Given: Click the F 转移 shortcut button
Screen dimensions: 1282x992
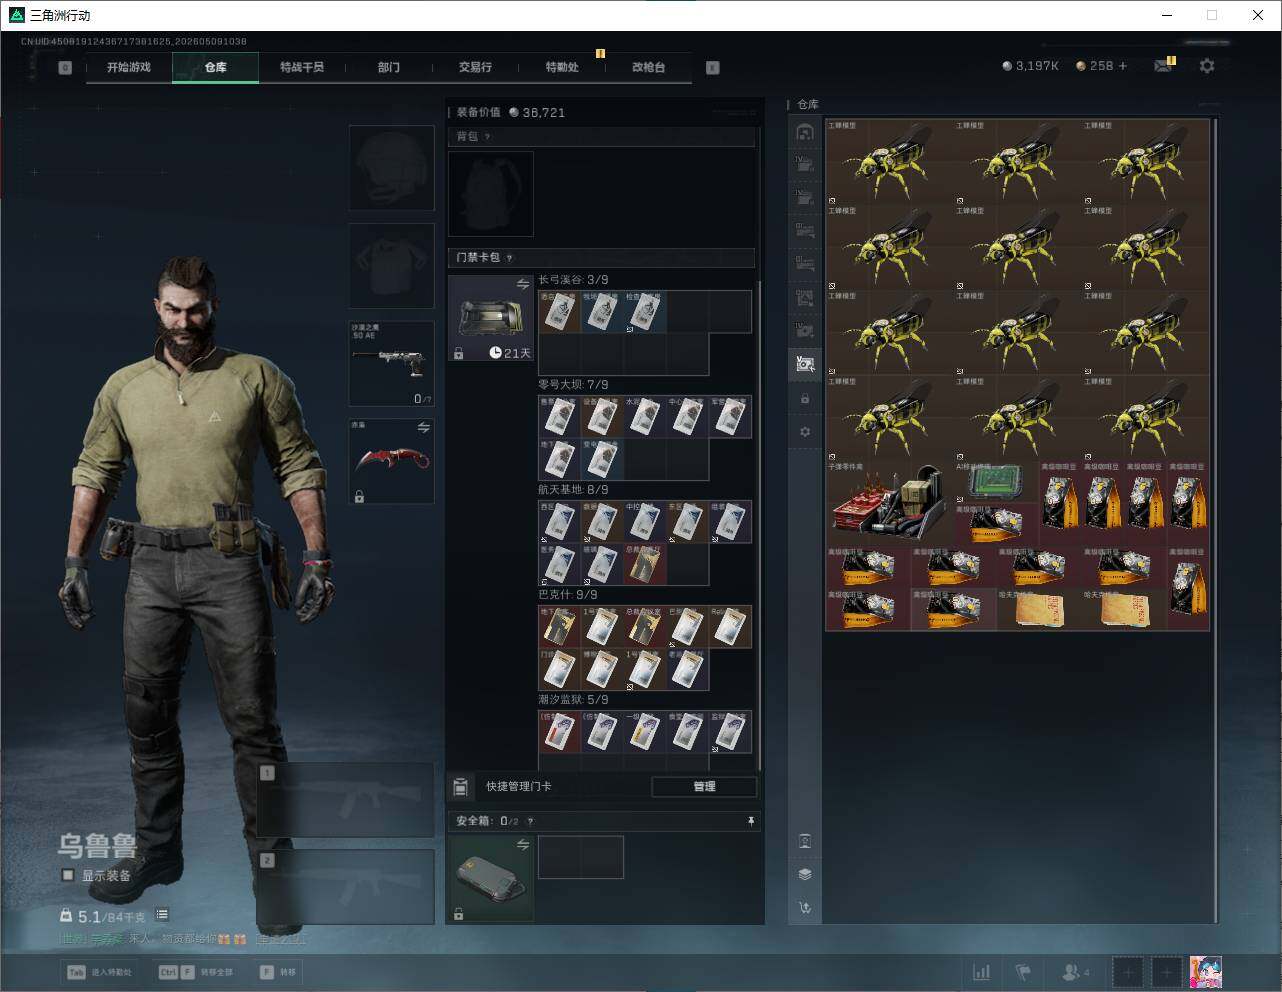Looking at the screenshot, I should 278,972.
